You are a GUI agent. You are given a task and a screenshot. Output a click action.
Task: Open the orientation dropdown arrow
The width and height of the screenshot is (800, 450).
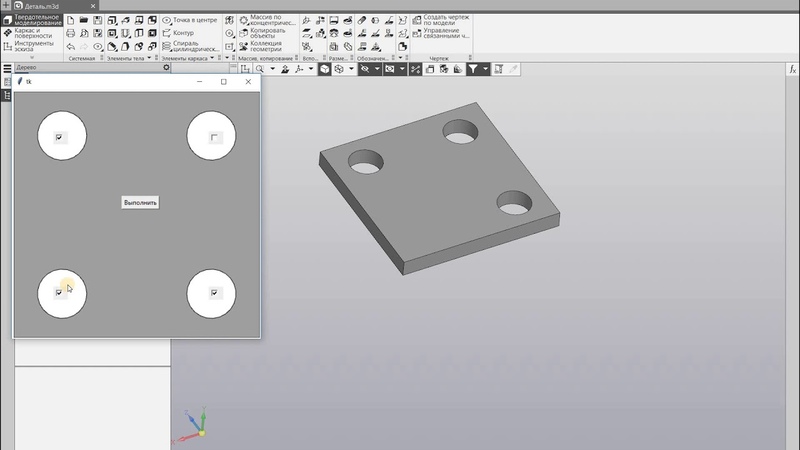click(311, 69)
